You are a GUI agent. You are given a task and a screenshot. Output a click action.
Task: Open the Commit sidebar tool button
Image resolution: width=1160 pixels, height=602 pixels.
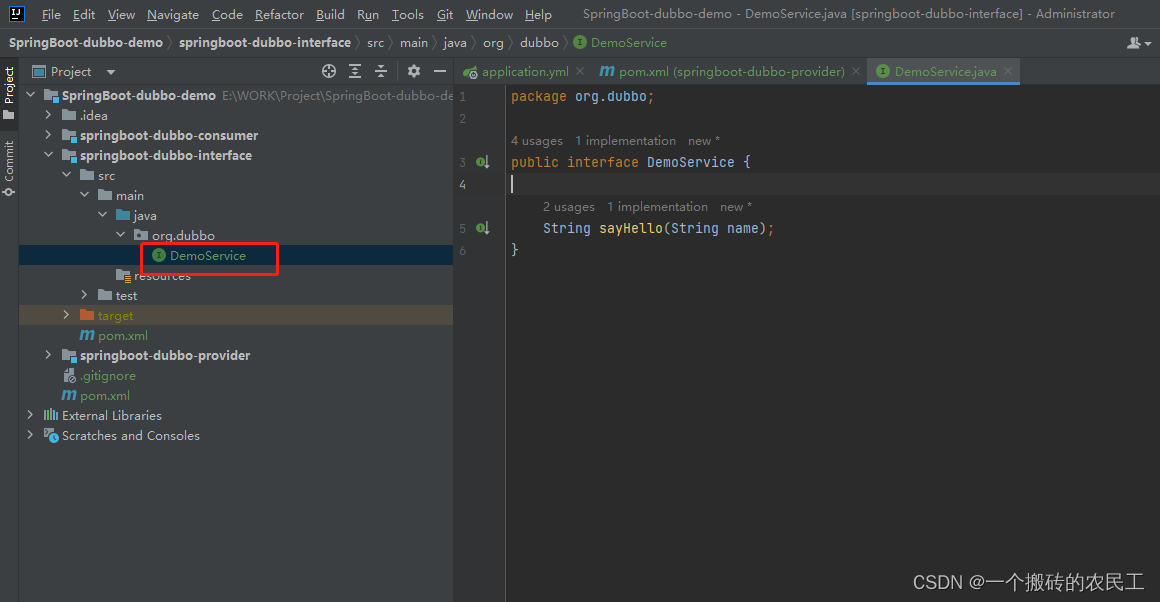[x=9, y=169]
